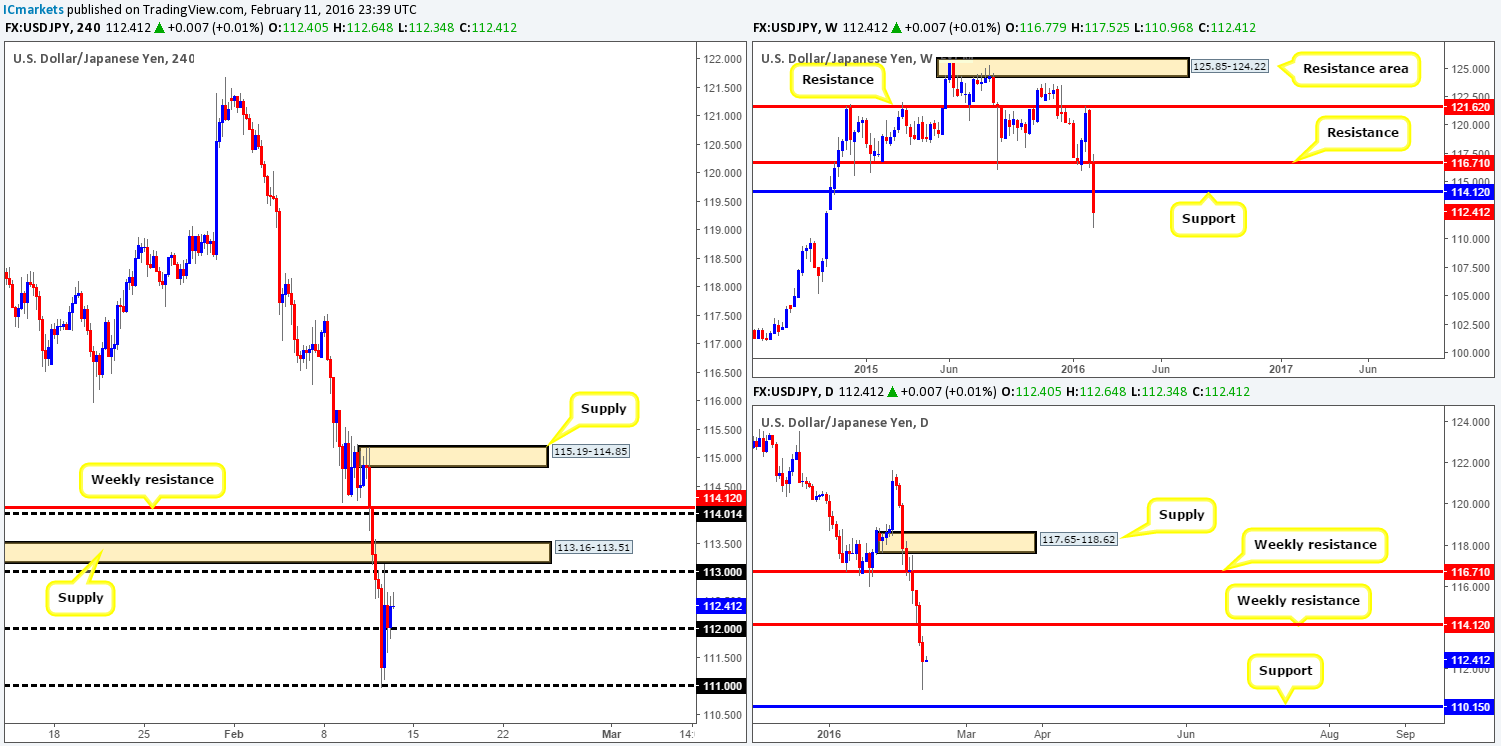The height and width of the screenshot is (746, 1501).
Task: Click Weekly resistance callout on 4H chart
Action: [x=152, y=479]
